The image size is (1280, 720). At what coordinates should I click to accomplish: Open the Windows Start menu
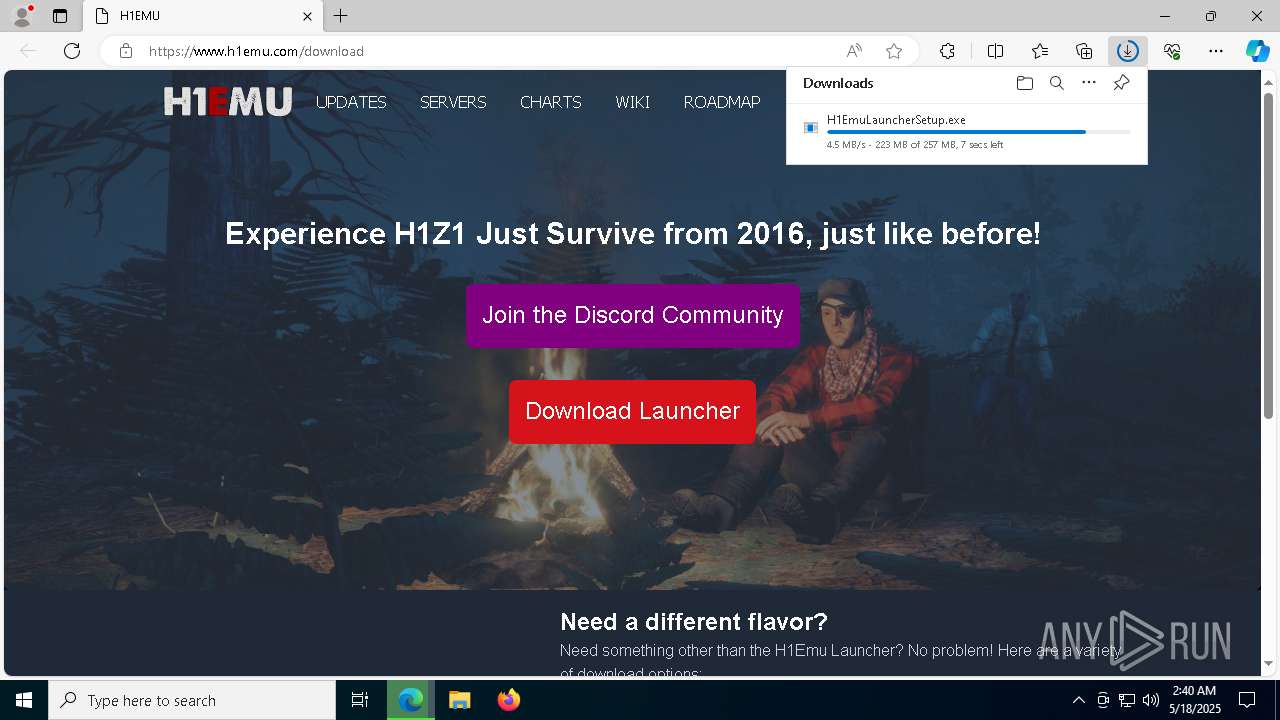tap(24, 700)
